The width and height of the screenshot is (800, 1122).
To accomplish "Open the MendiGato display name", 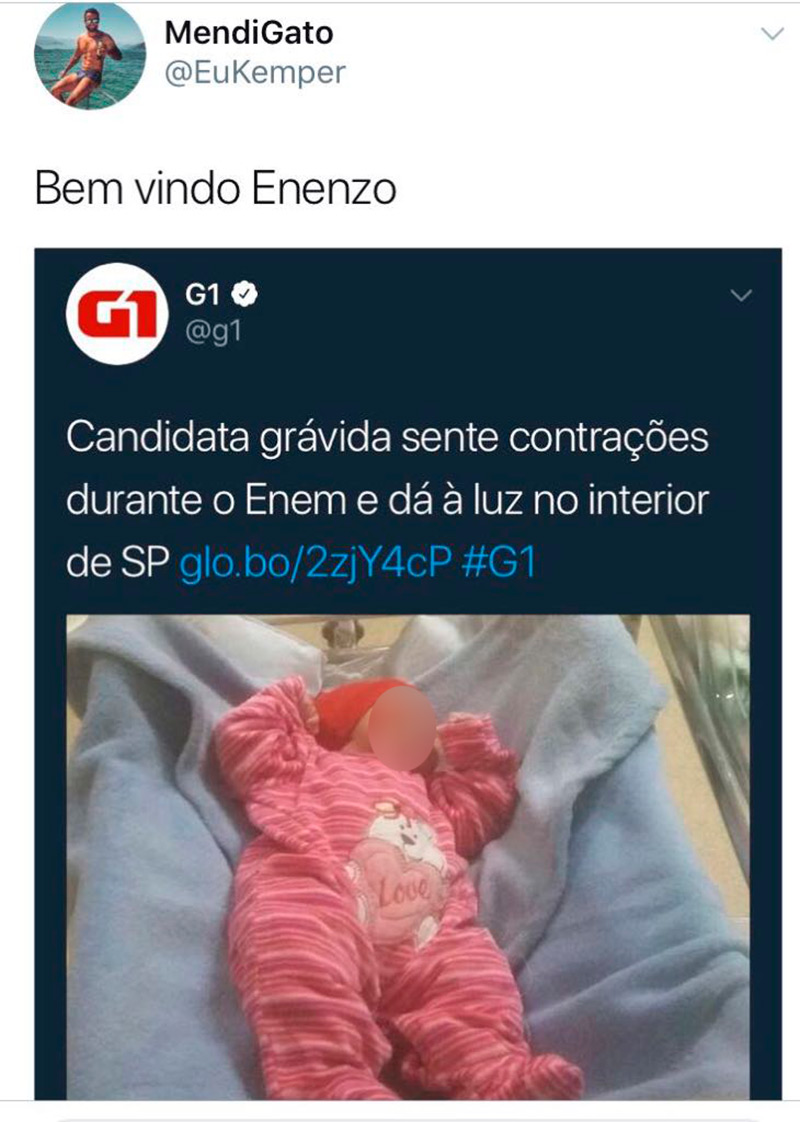I will 249,32.
